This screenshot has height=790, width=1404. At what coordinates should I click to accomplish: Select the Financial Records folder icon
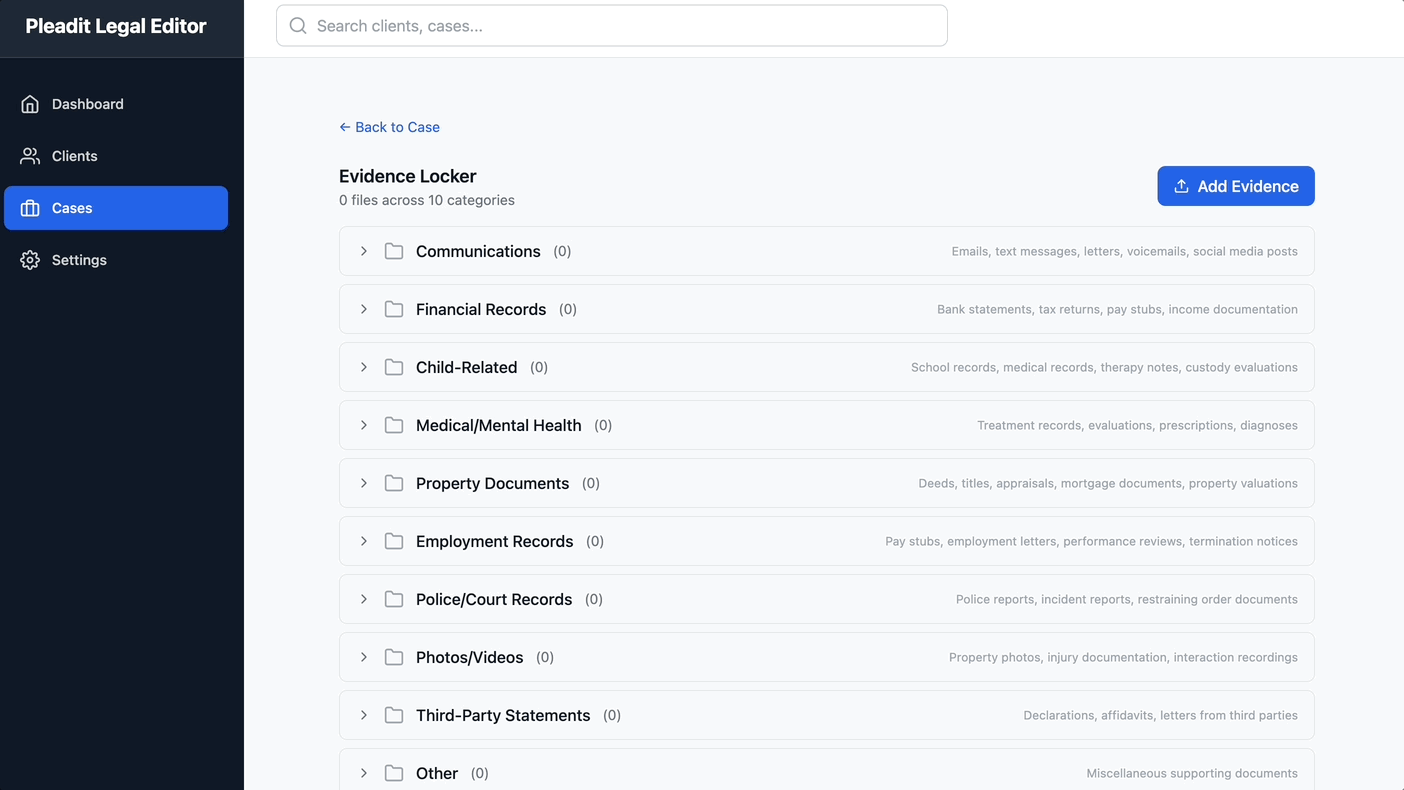point(394,309)
